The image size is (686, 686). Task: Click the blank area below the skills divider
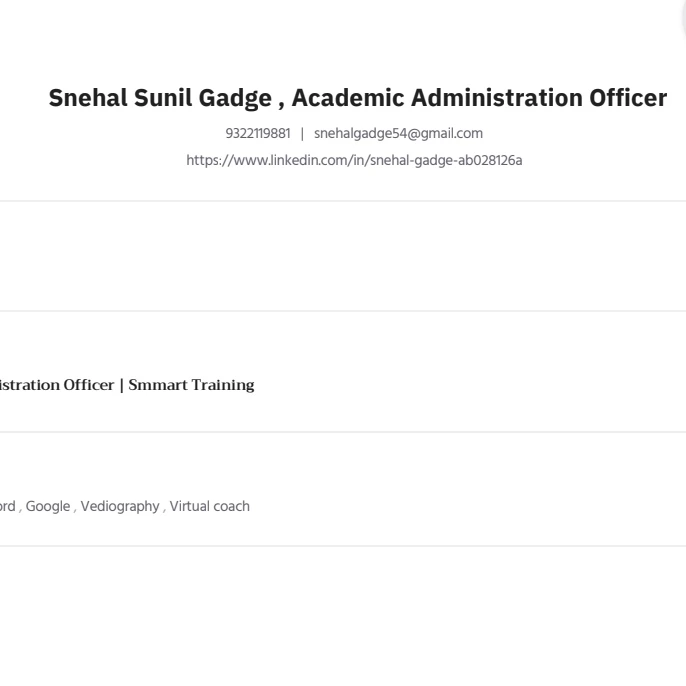[343, 610]
